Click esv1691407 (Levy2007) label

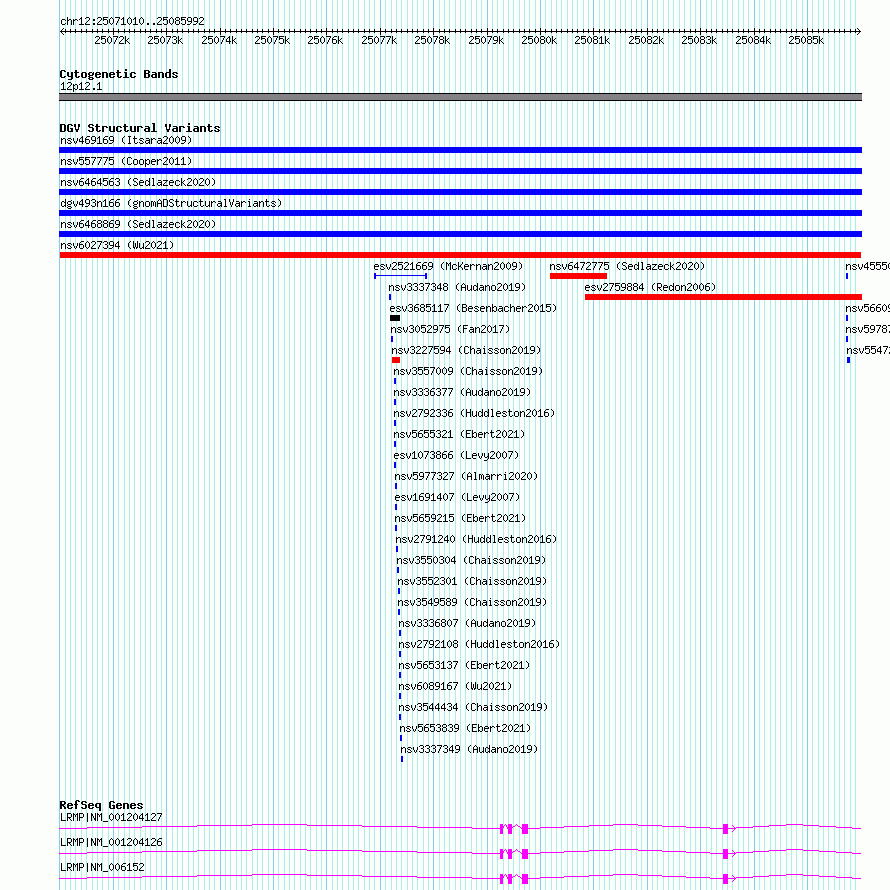[x=457, y=497]
